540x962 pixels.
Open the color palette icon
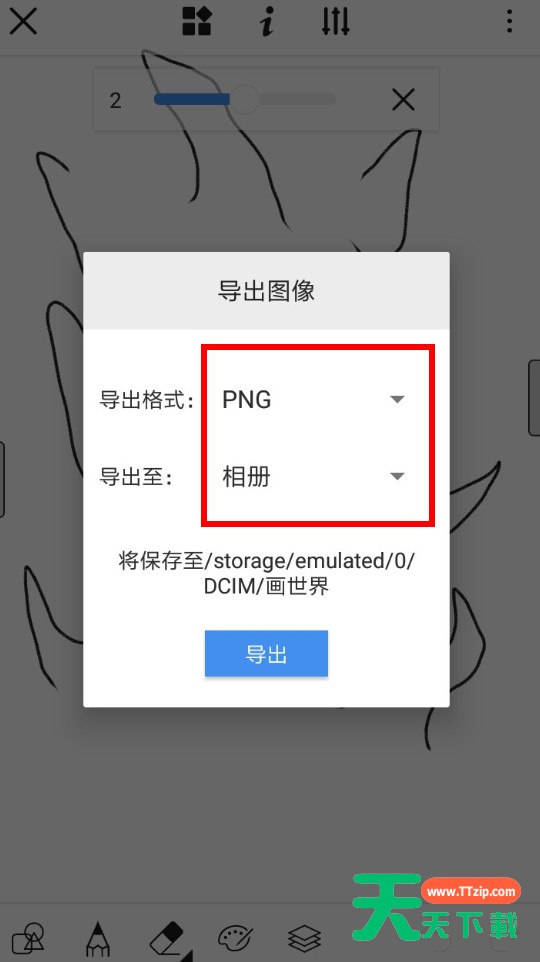click(236, 939)
